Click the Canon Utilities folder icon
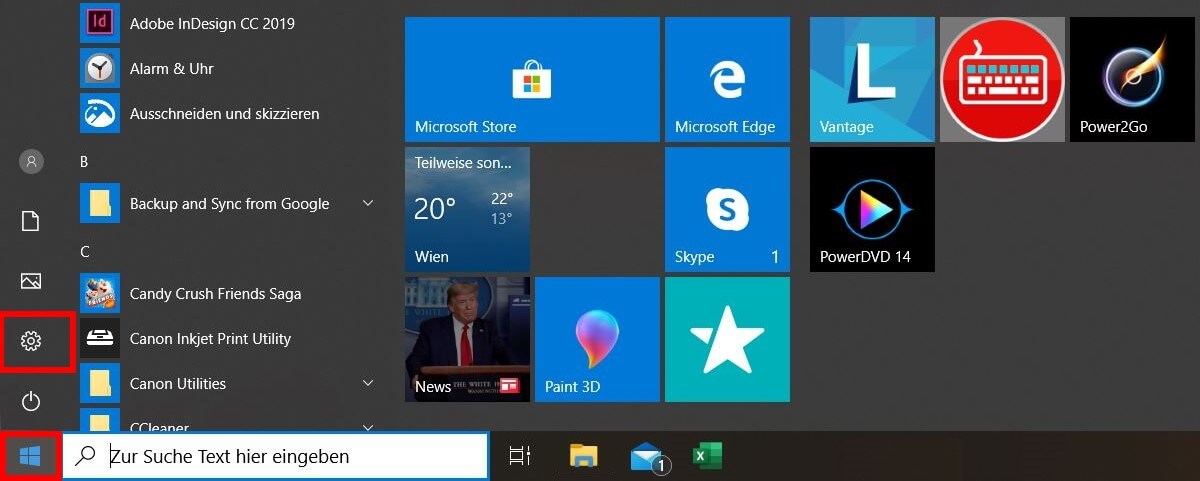1200x481 pixels. coord(100,383)
